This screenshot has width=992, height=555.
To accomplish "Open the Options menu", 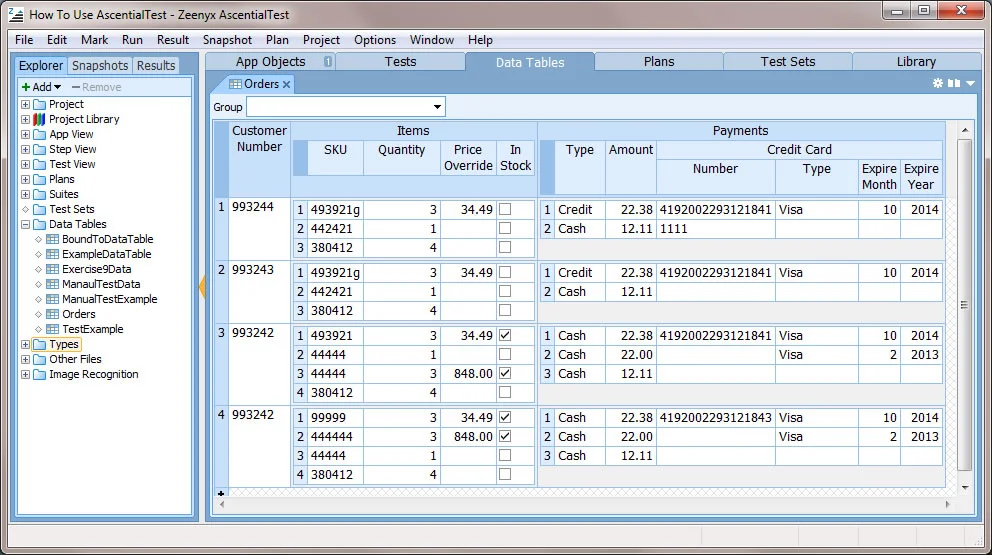I will (375, 39).
